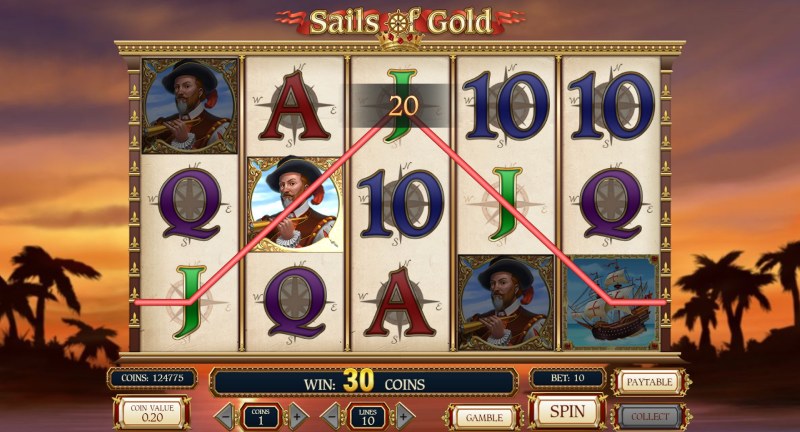Image resolution: width=800 pixels, height=432 pixels.
Task: Decrease lines with the minus arrow
Action: coord(332,417)
